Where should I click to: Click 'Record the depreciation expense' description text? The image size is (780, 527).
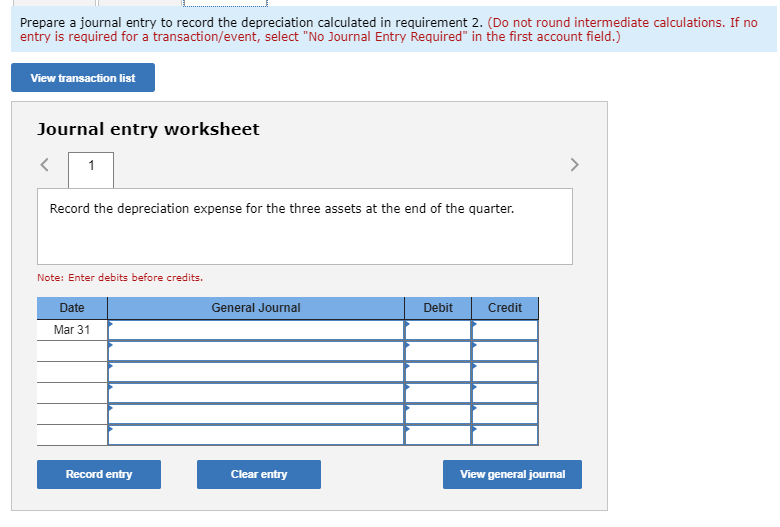click(282, 209)
